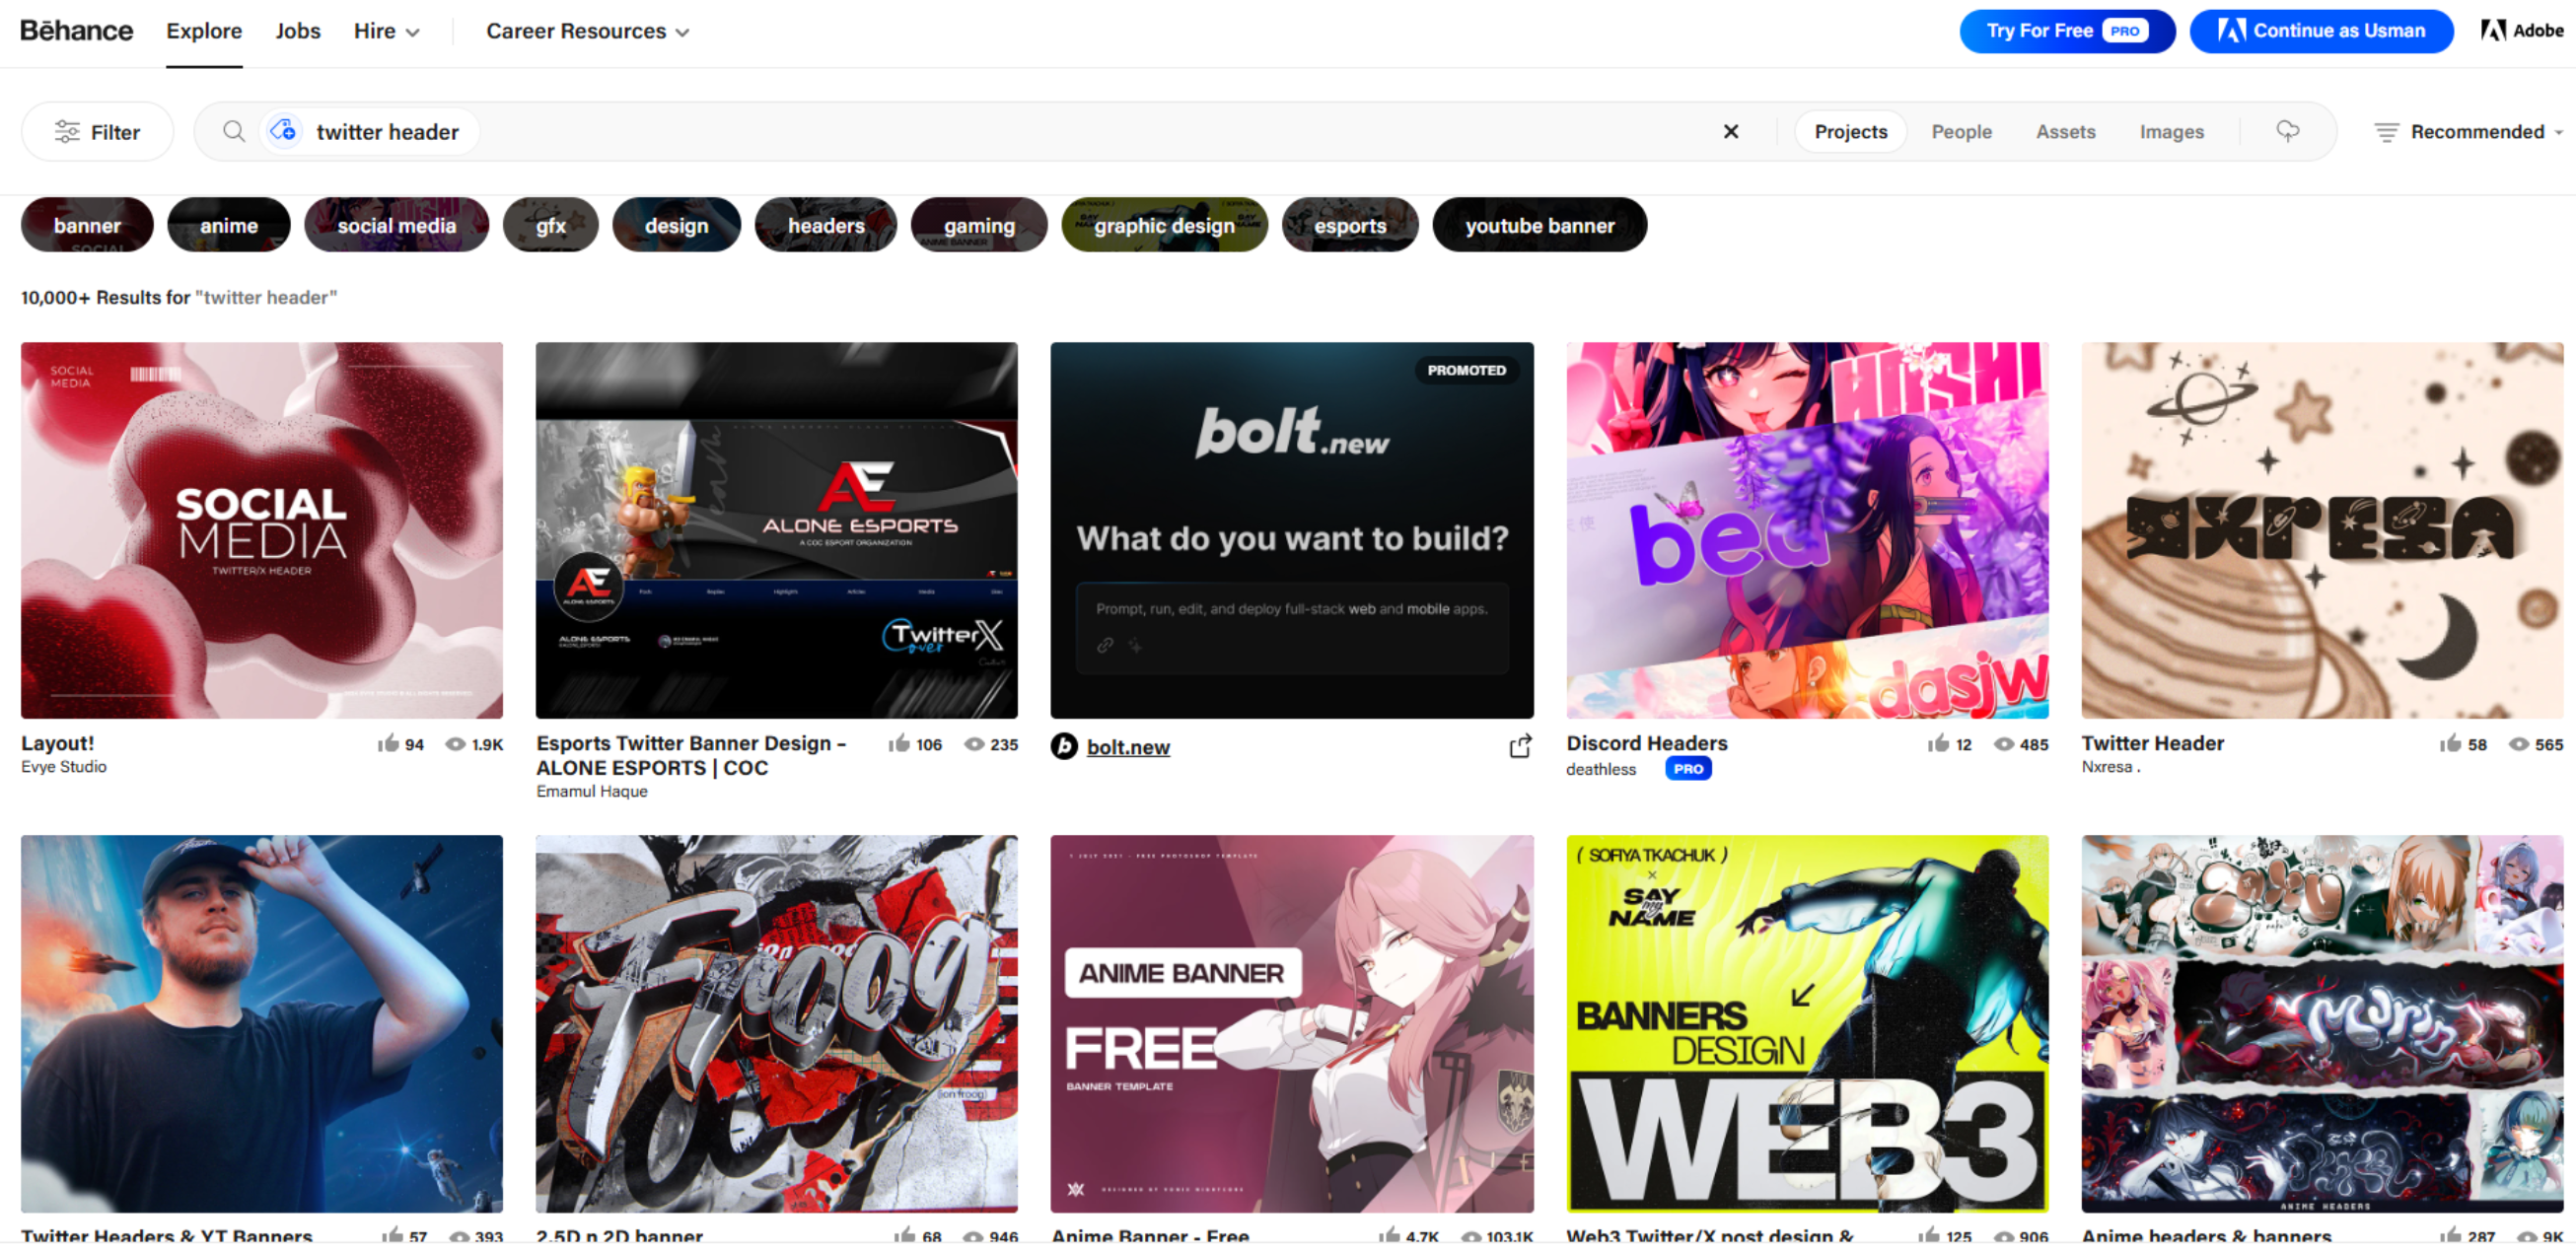
Task: Click the Continue as Usman button
Action: (2322, 30)
